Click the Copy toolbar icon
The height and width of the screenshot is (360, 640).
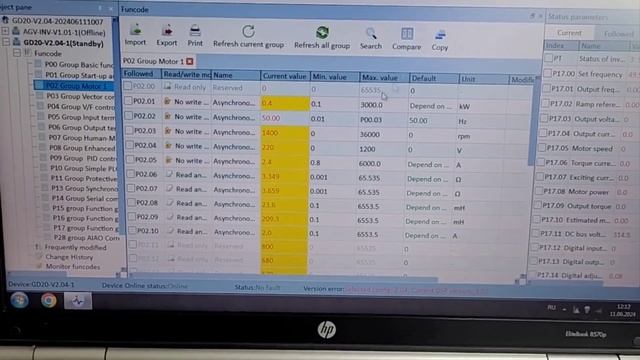pos(440,35)
